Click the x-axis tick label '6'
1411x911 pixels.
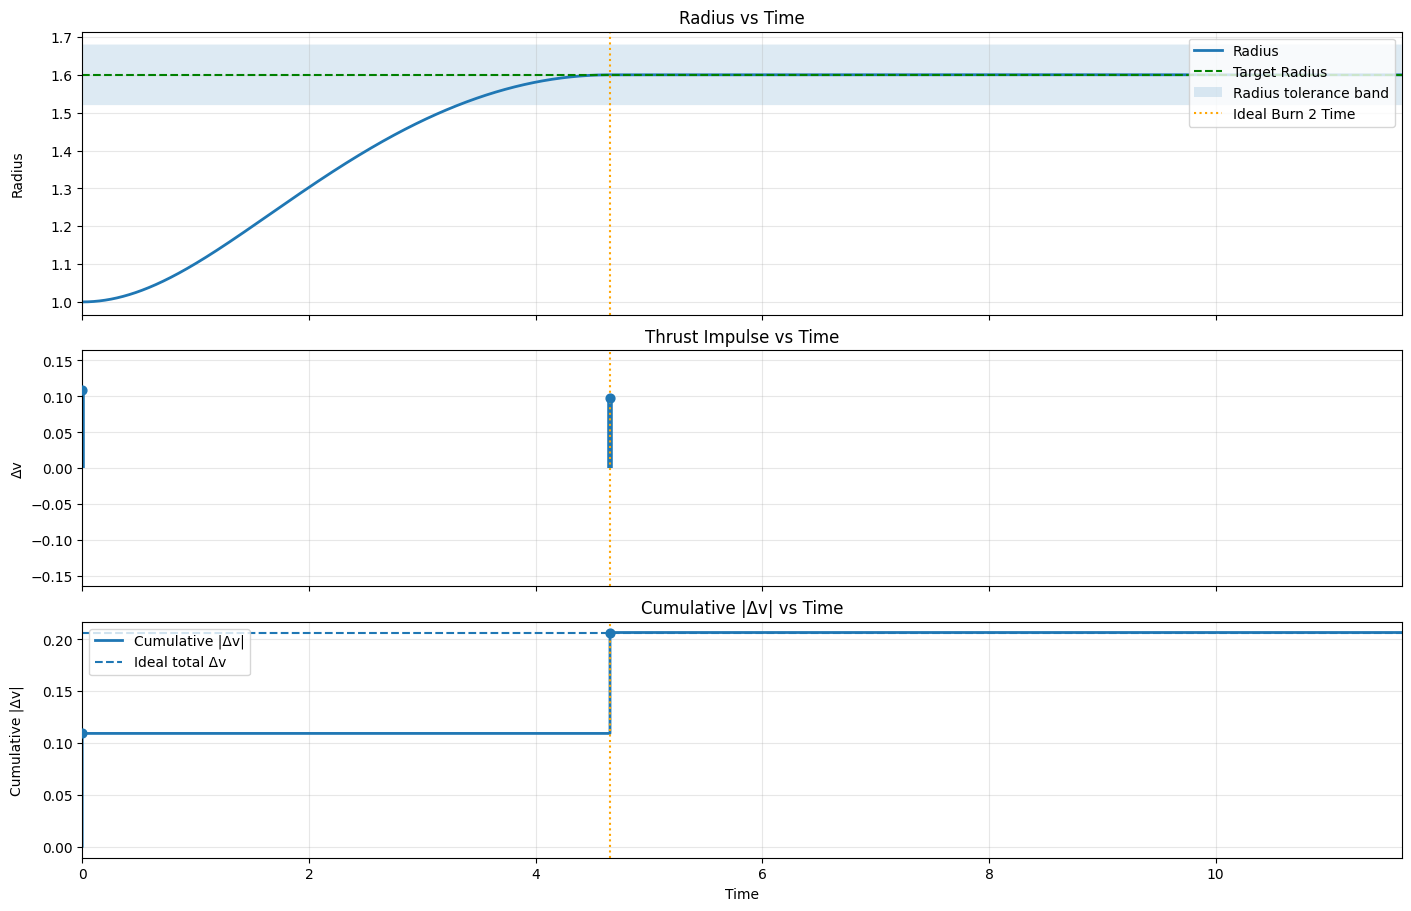(762, 873)
